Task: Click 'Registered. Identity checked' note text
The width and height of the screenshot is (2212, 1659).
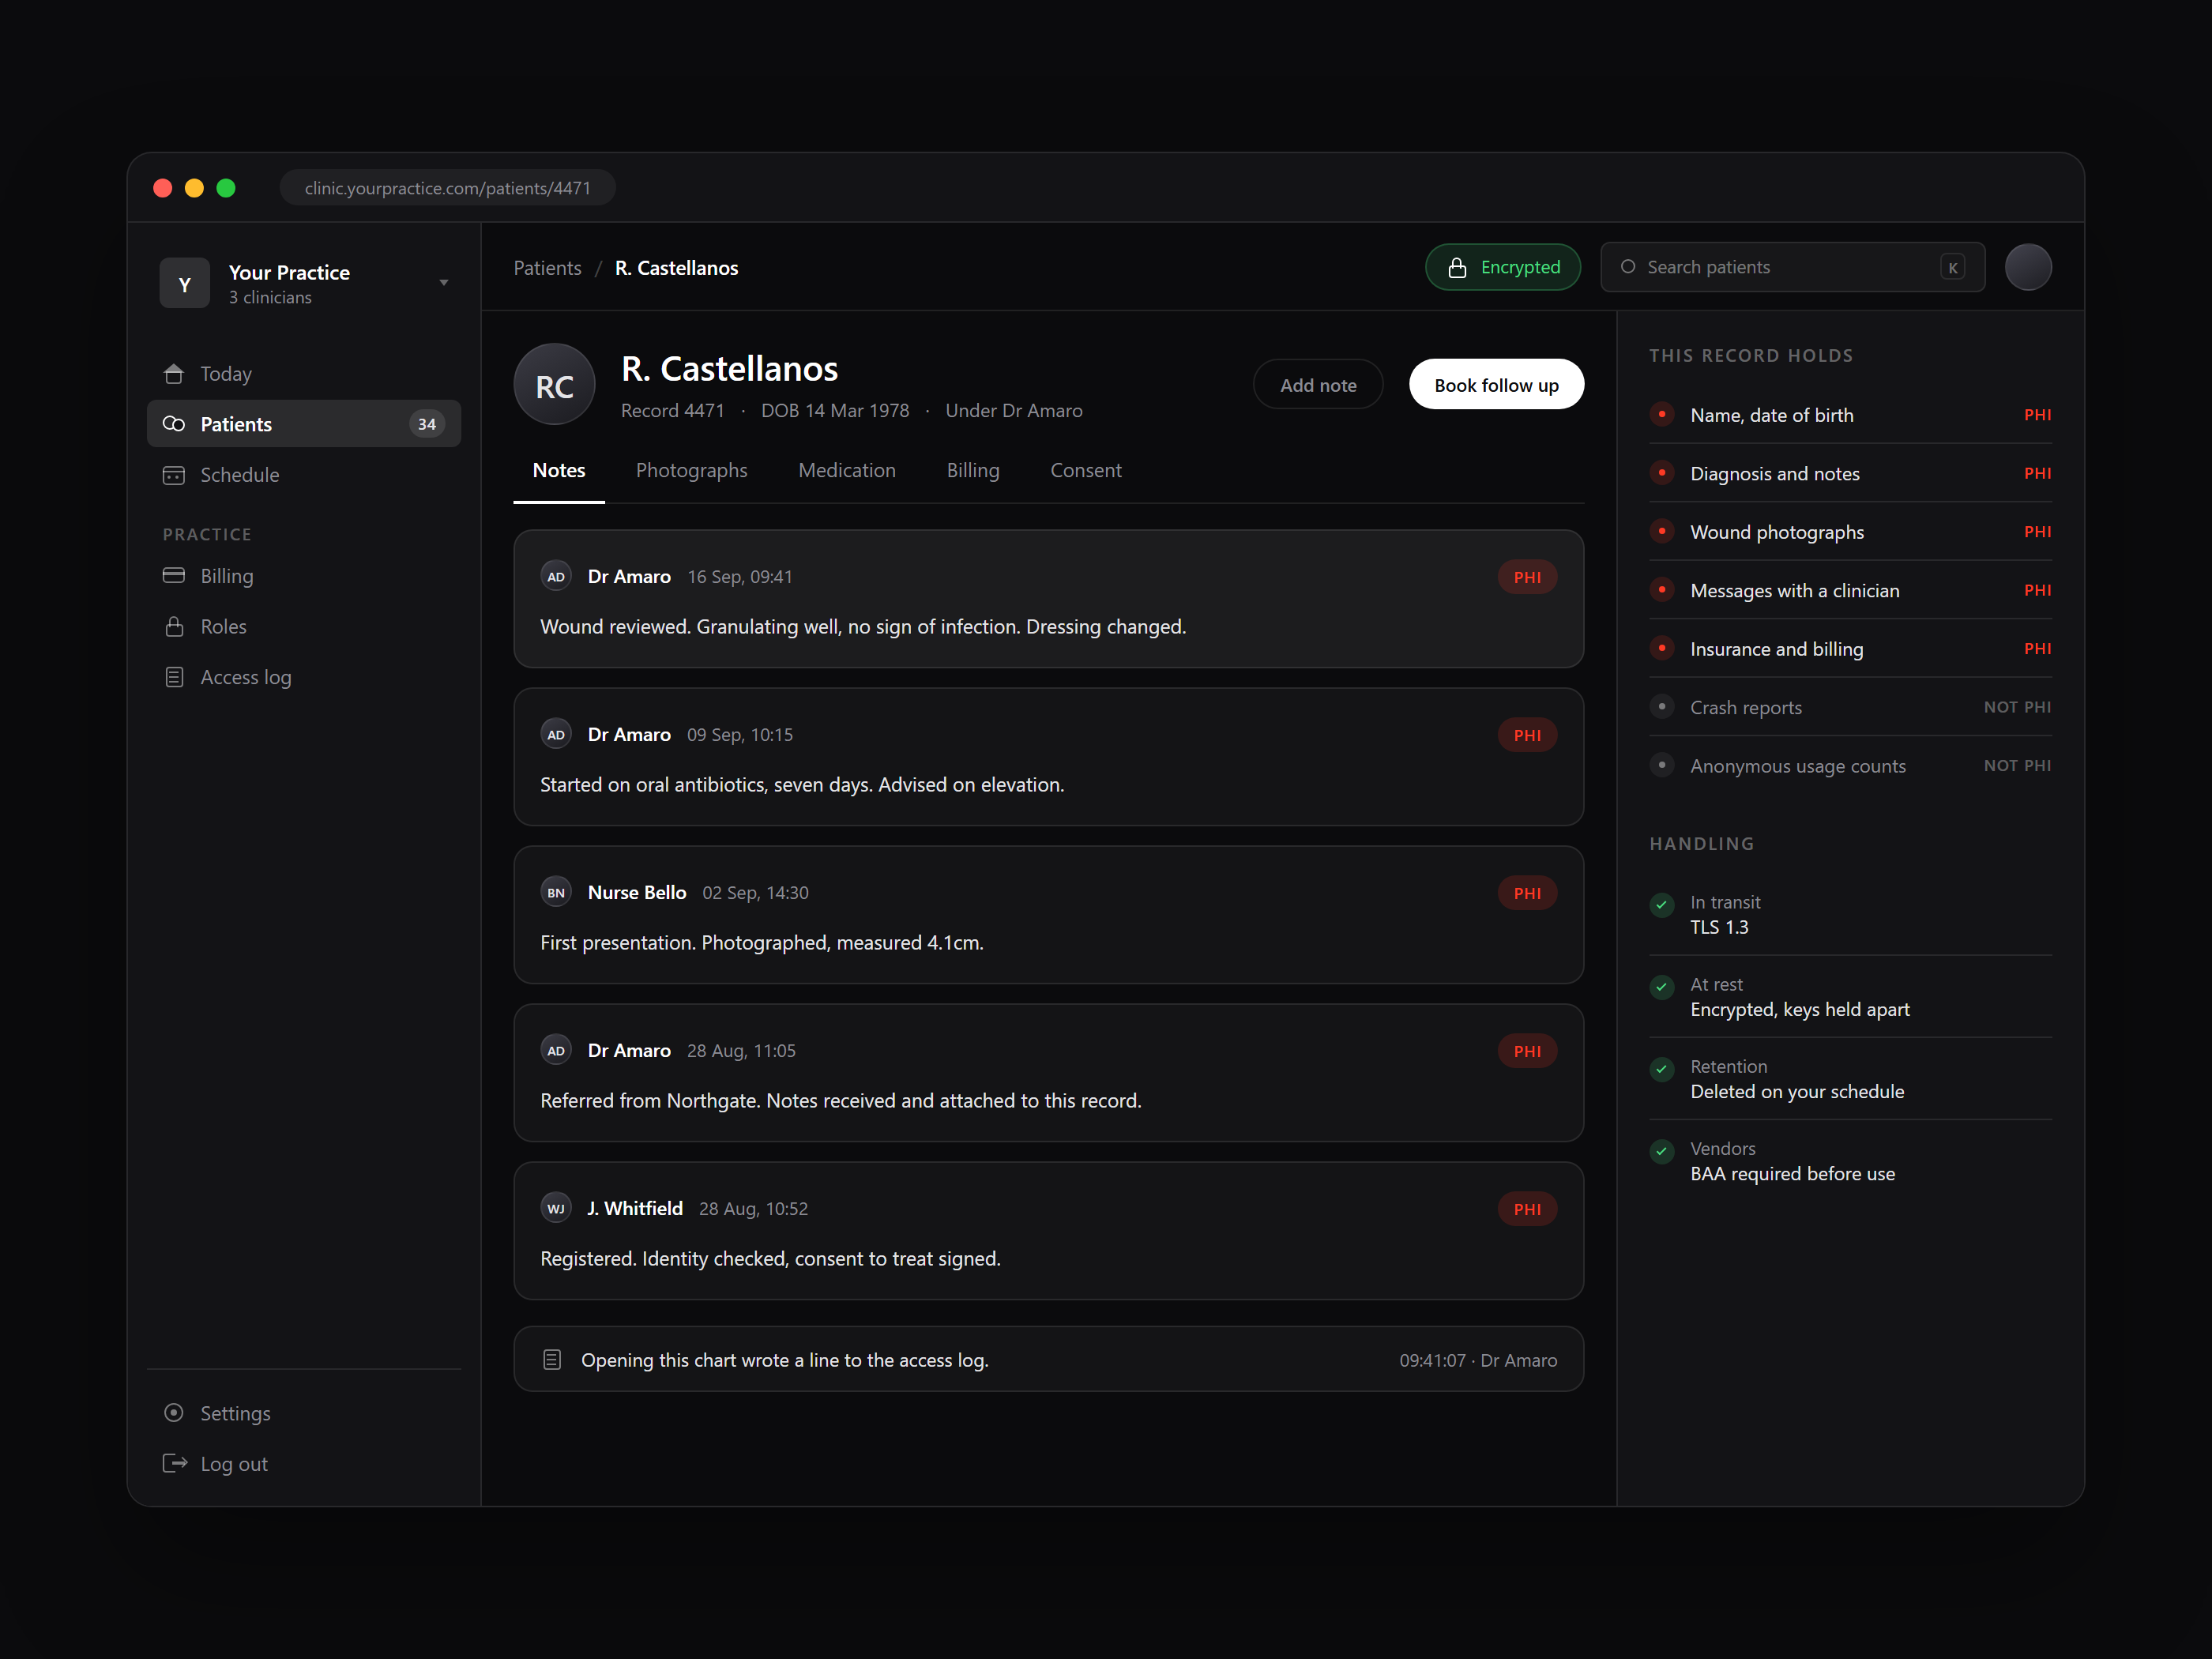Action: [x=770, y=1259]
